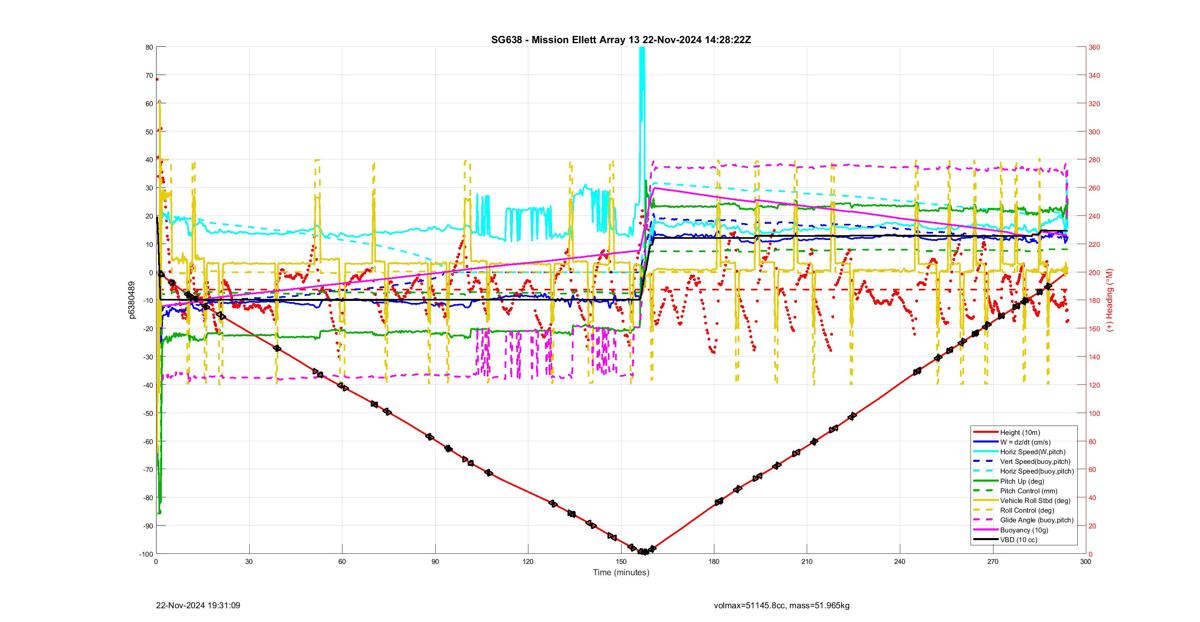This screenshot has width=1200, height=622.
Task: Select the 'Pitch Up (deg)' legend entry
Action: (1024, 481)
